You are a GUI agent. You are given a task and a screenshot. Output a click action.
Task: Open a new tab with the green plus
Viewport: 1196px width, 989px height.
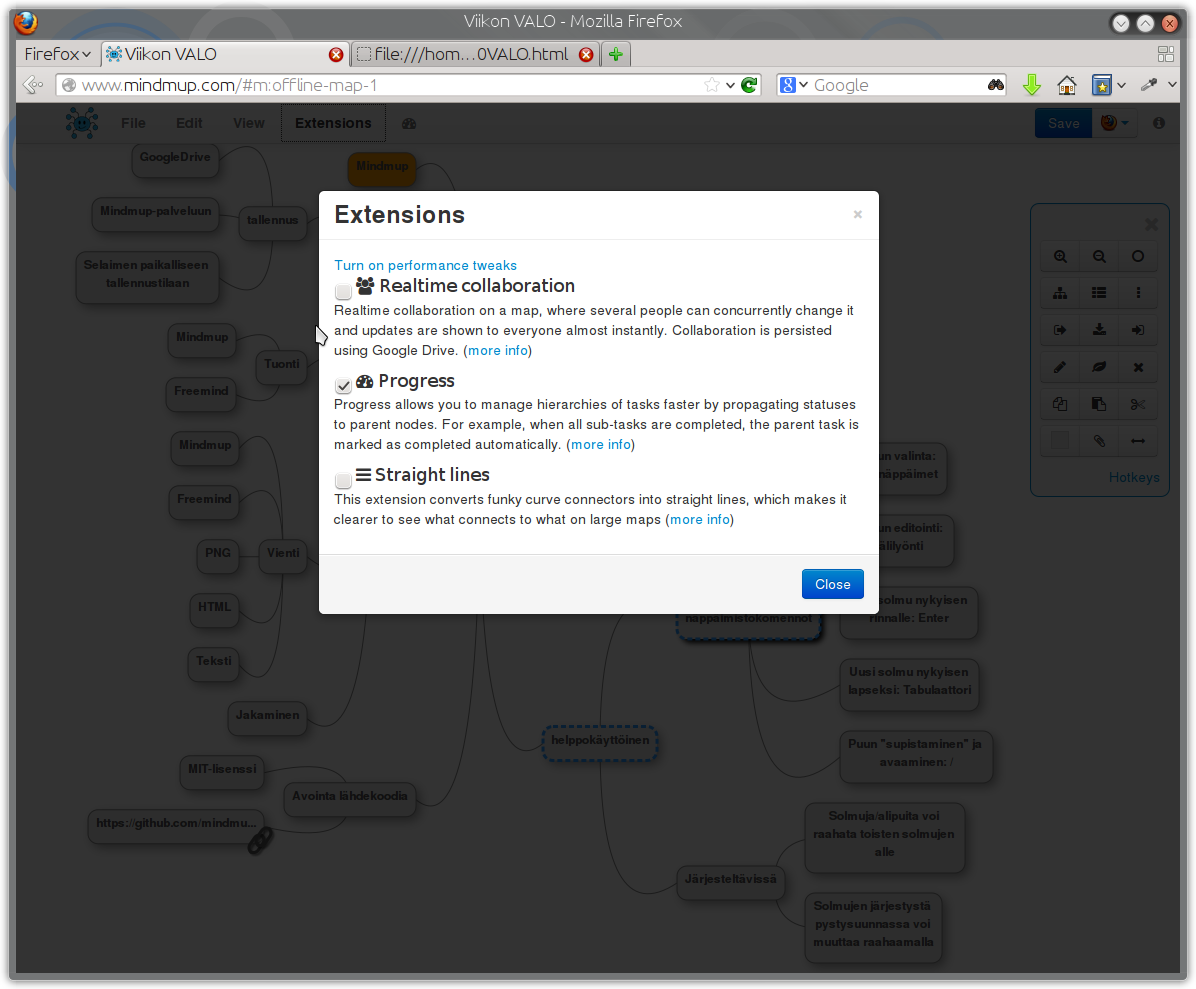[616, 54]
